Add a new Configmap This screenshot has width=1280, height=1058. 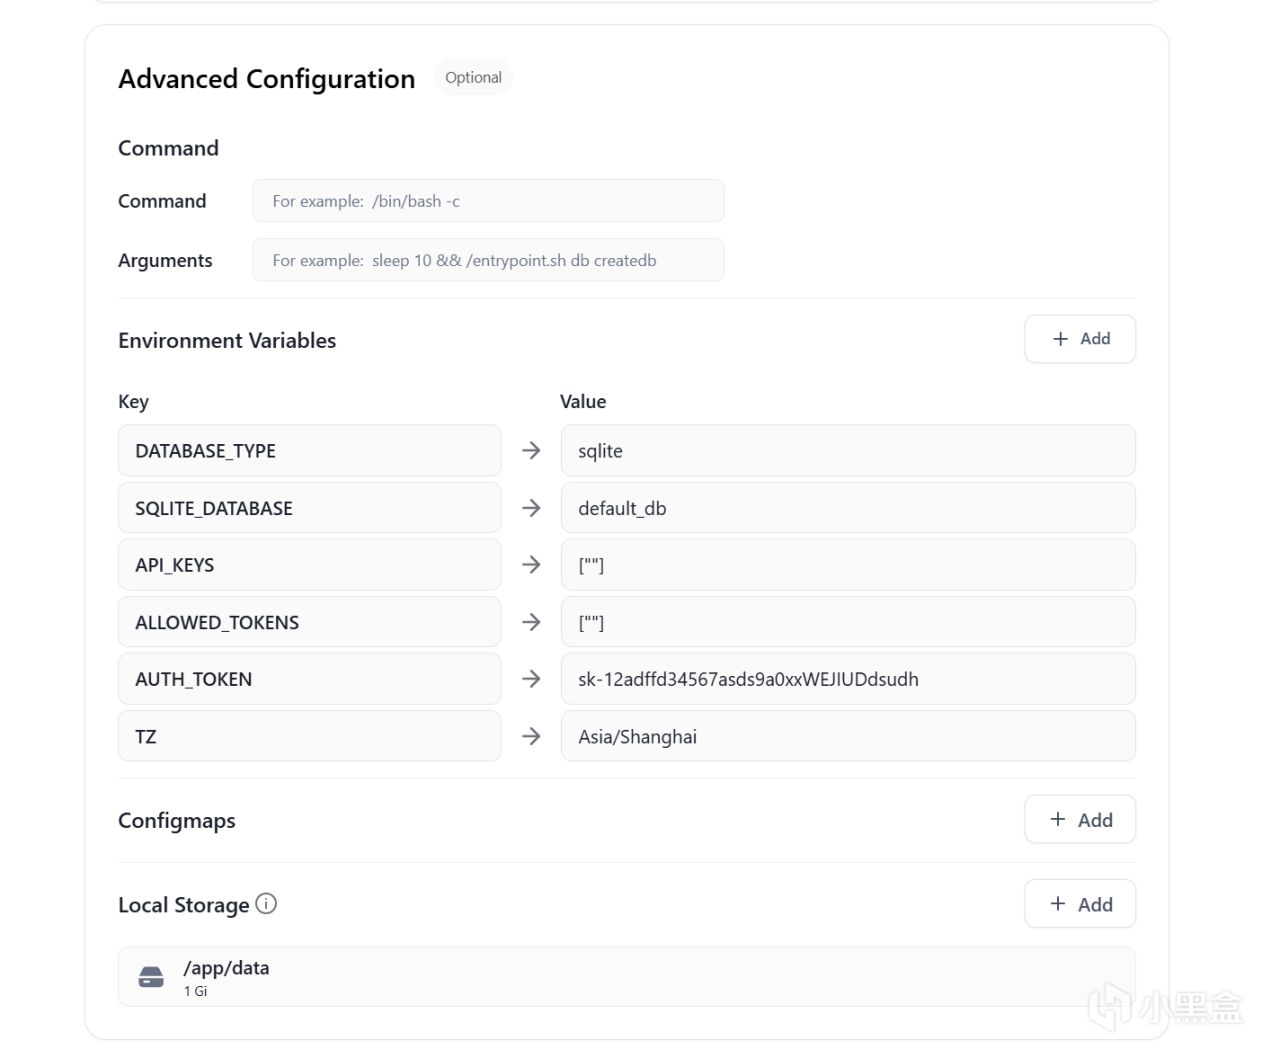(x=1080, y=820)
